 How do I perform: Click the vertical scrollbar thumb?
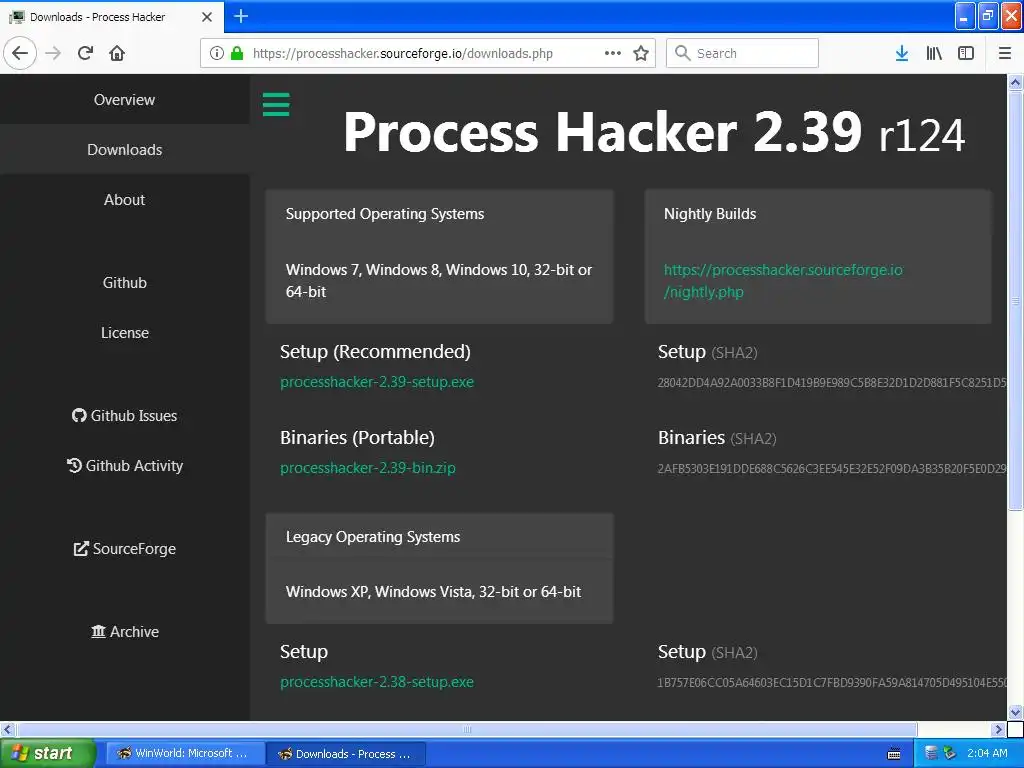coord(1016,301)
